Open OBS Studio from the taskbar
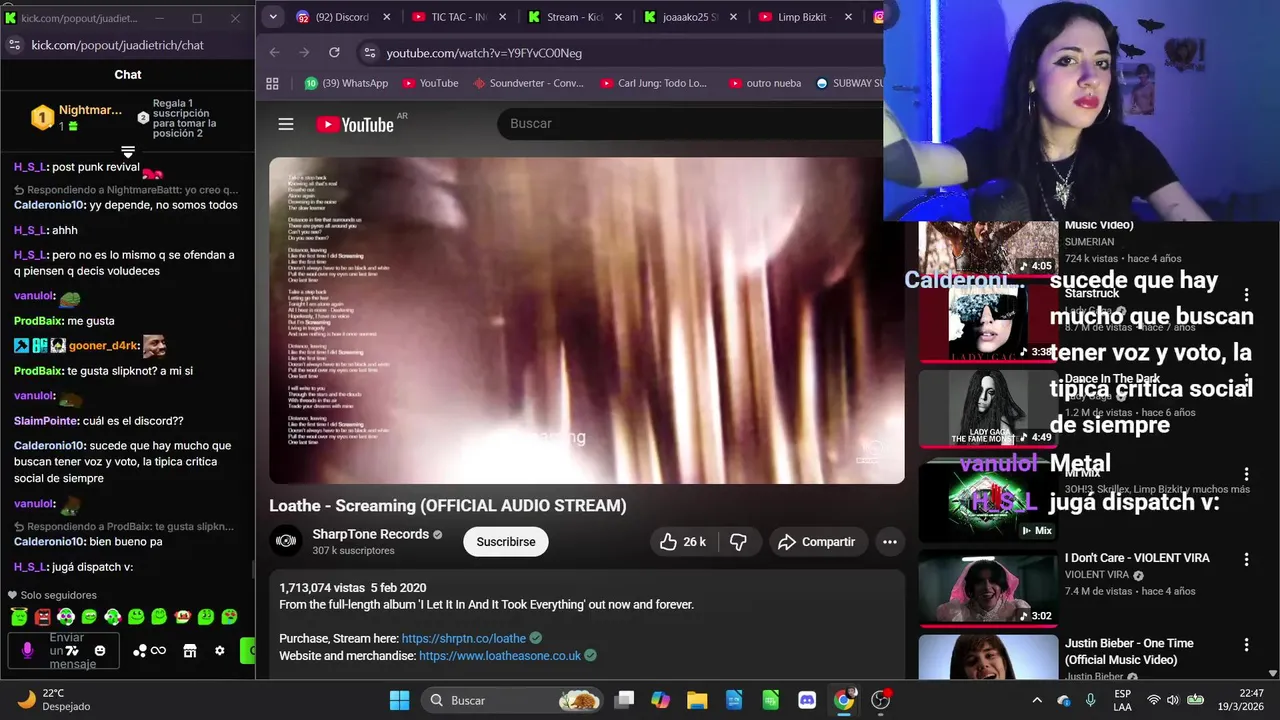The width and height of the screenshot is (1280, 720). click(881, 700)
